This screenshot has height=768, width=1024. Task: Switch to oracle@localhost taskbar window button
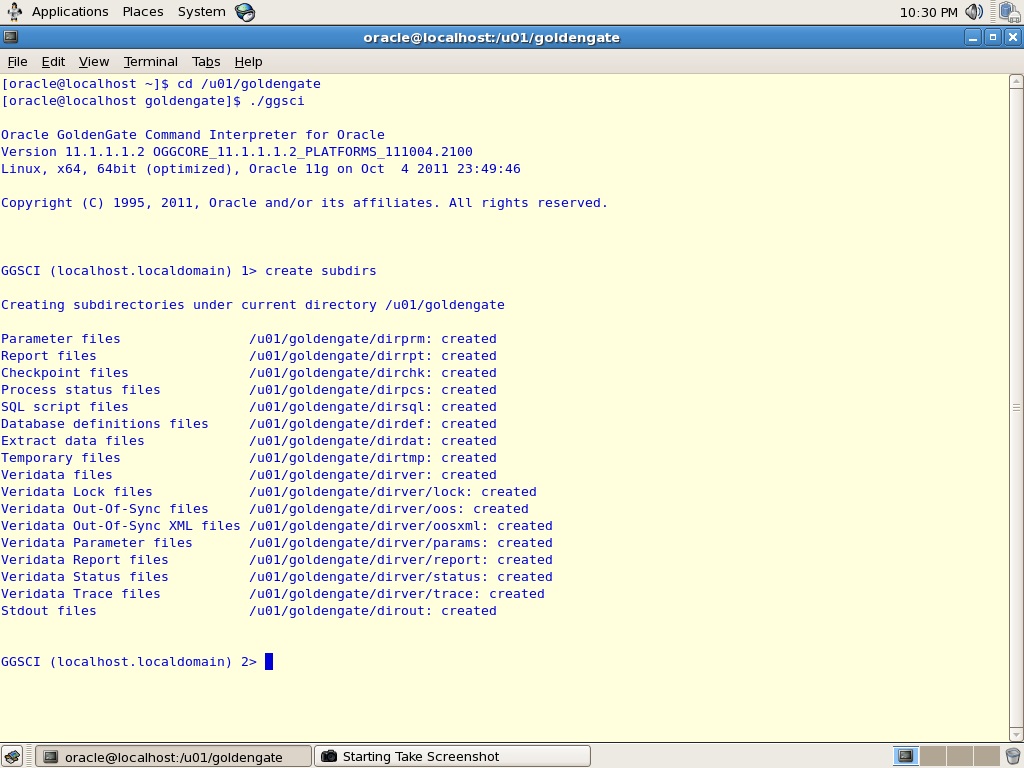tap(173, 756)
